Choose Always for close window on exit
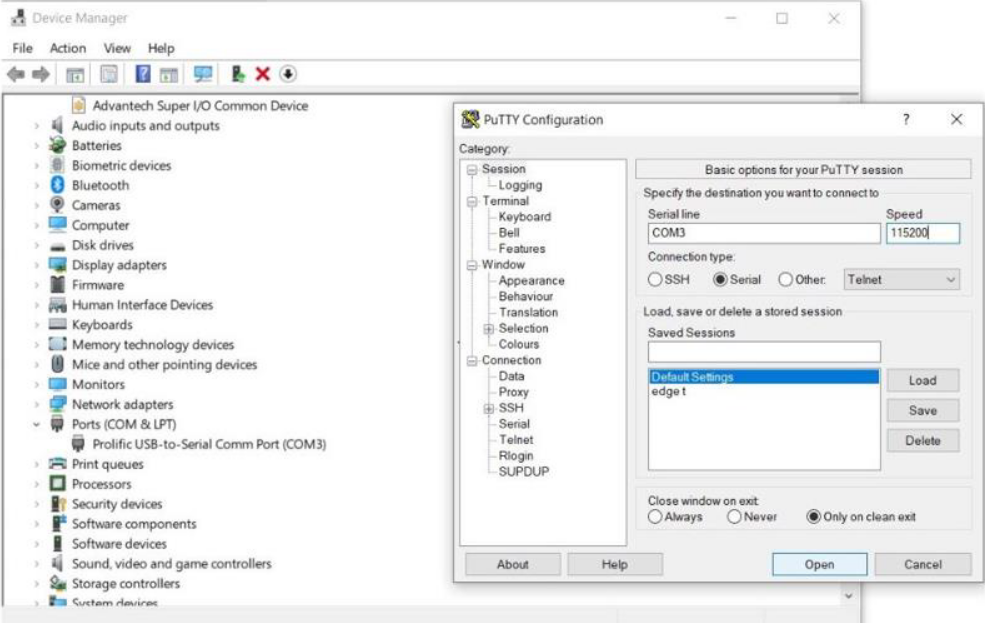This screenshot has width=985, height=623. (655, 517)
